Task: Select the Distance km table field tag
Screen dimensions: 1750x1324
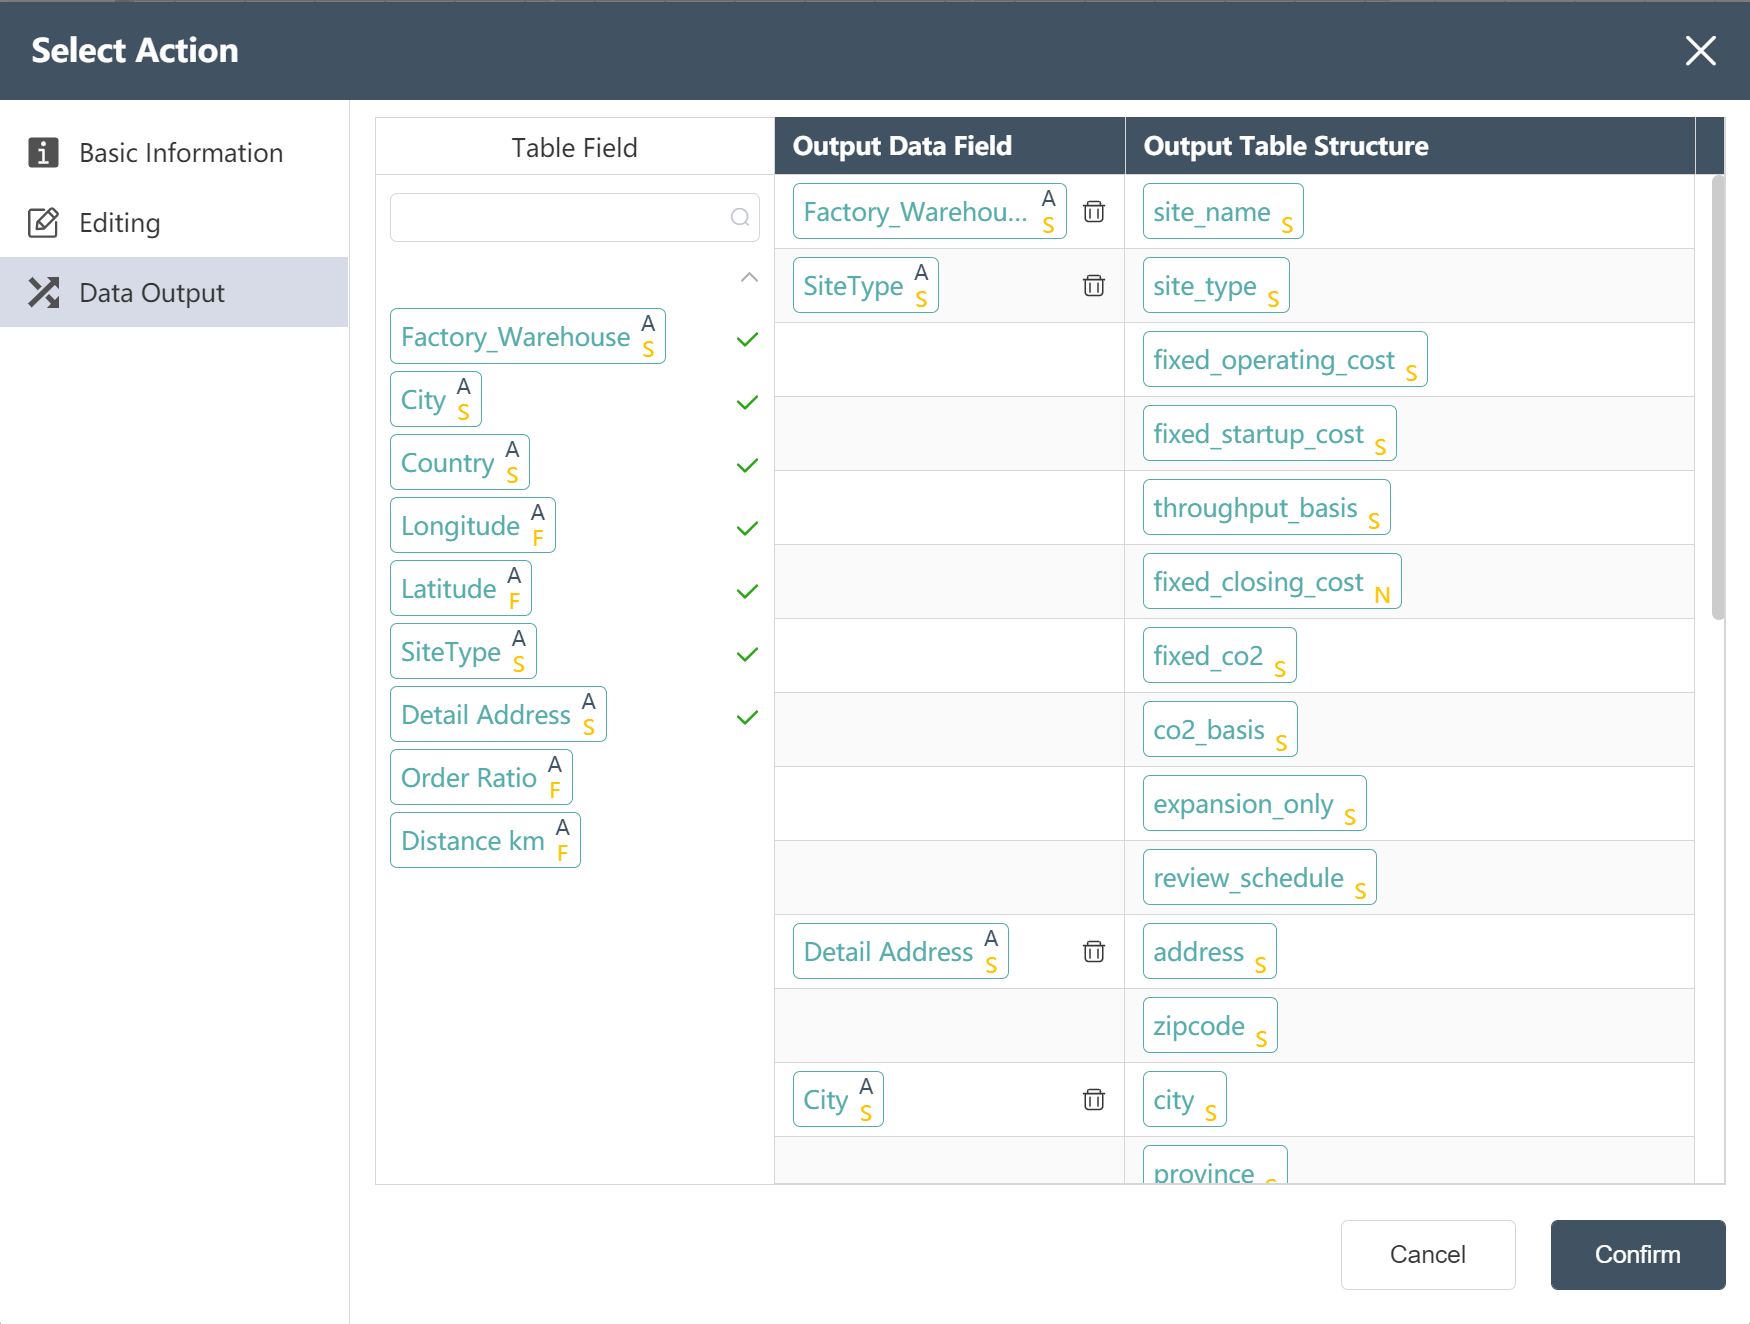Action: [485, 840]
